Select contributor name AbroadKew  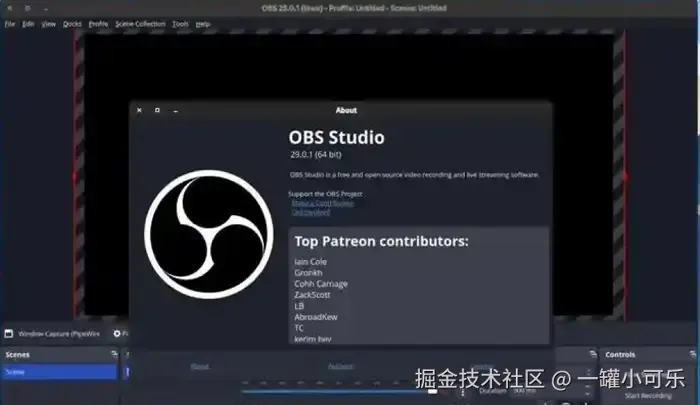pos(316,317)
